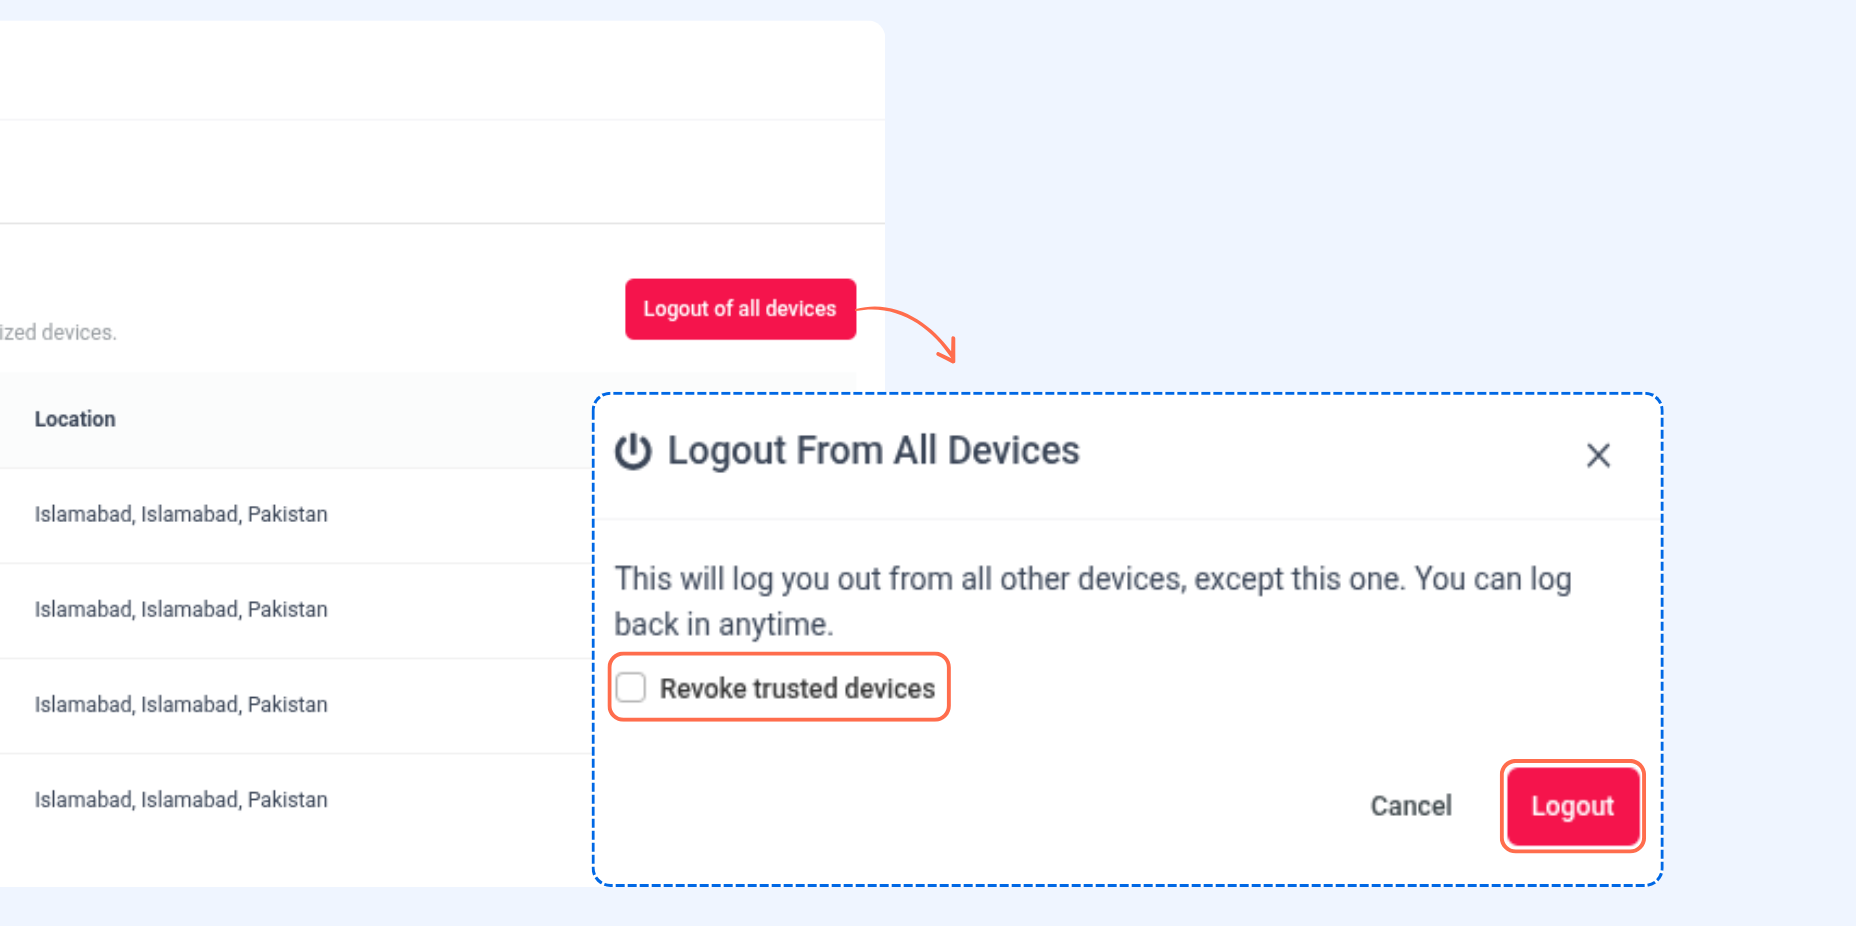Click the Revoke trusted devices label text

(797, 688)
